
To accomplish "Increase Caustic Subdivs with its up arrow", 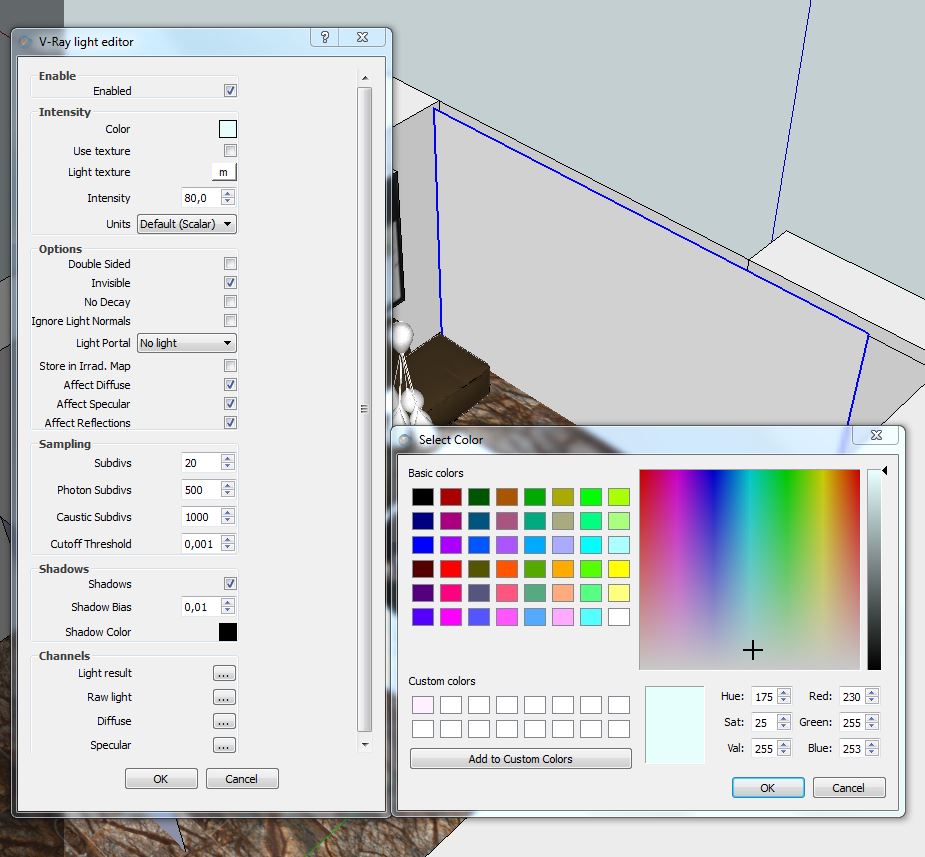I will click(228, 512).
